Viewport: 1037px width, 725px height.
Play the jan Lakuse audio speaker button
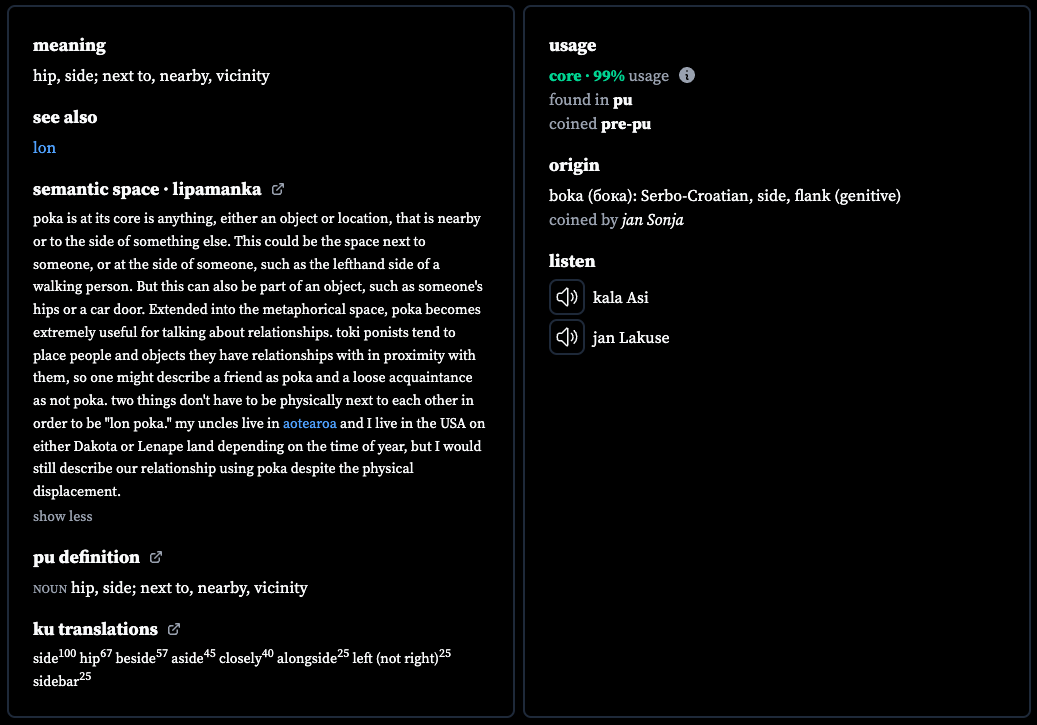click(x=567, y=337)
